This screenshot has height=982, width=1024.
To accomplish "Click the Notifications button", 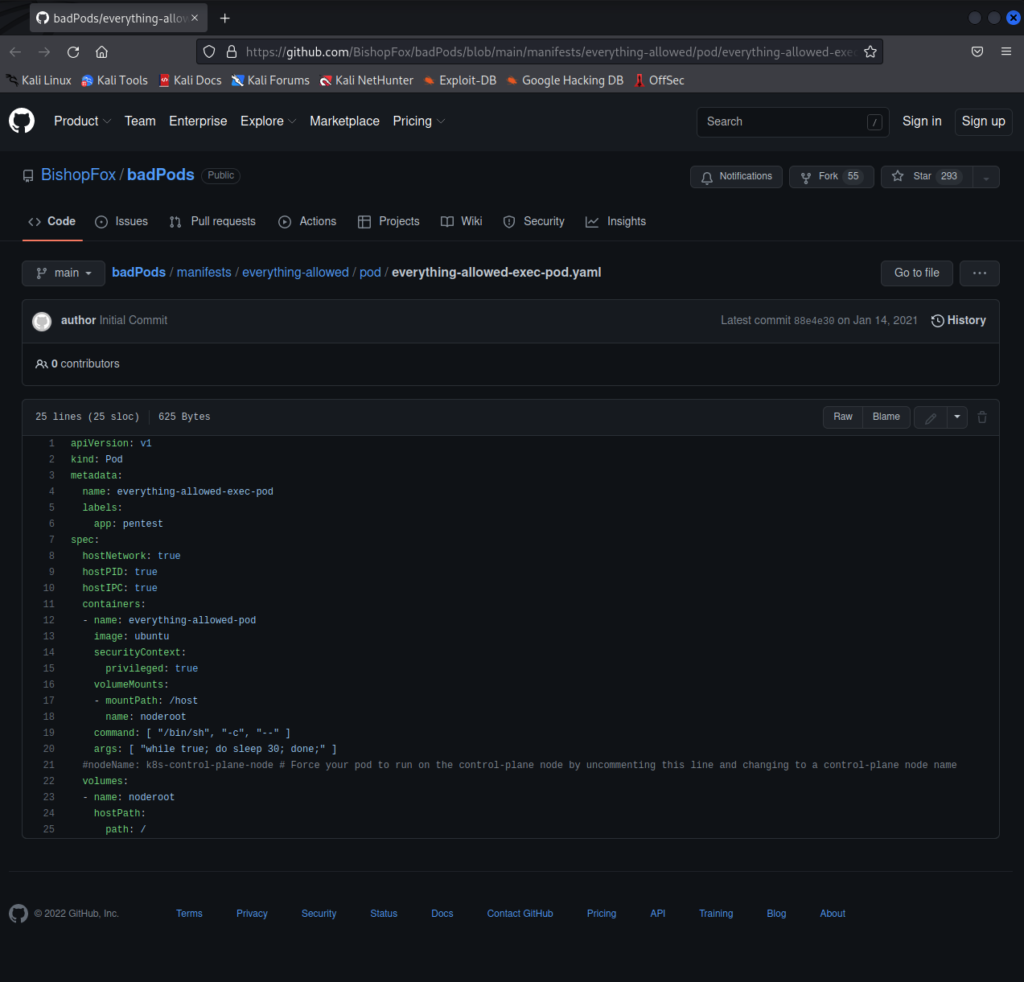I will (736, 177).
